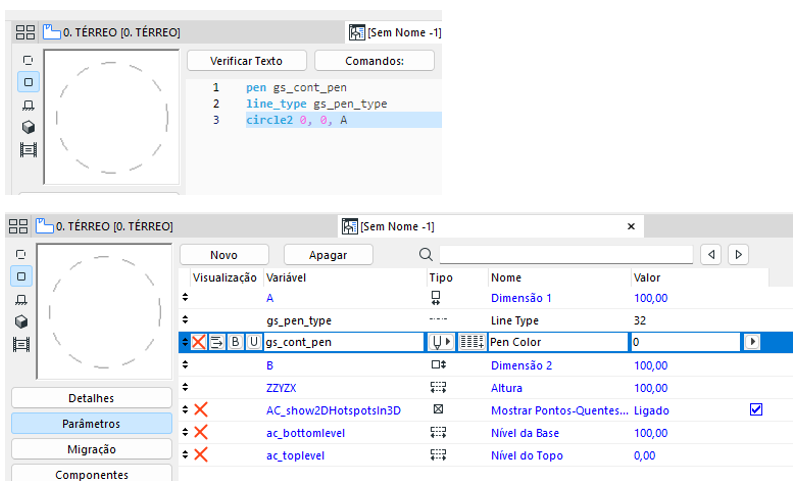The height and width of the screenshot is (492, 808).
Task: Open the Detalhes section
Action: [x=91, y=398]
